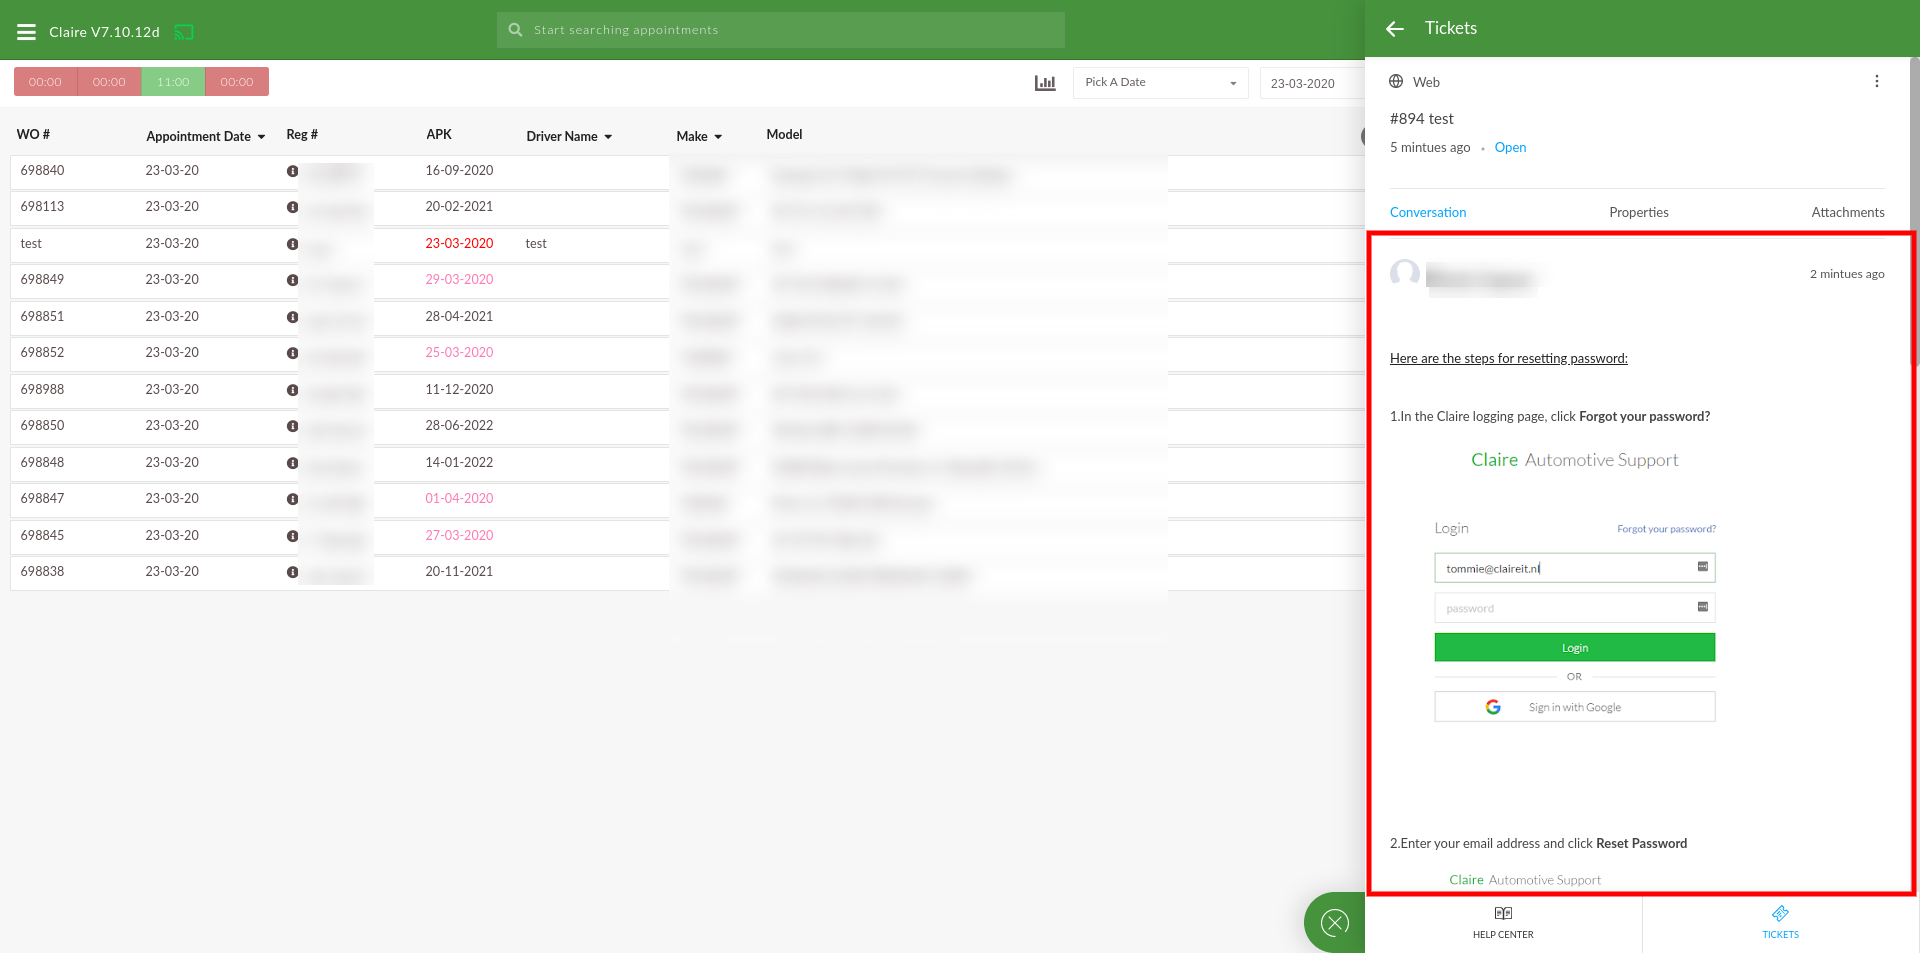Select work order 698840

42,170
